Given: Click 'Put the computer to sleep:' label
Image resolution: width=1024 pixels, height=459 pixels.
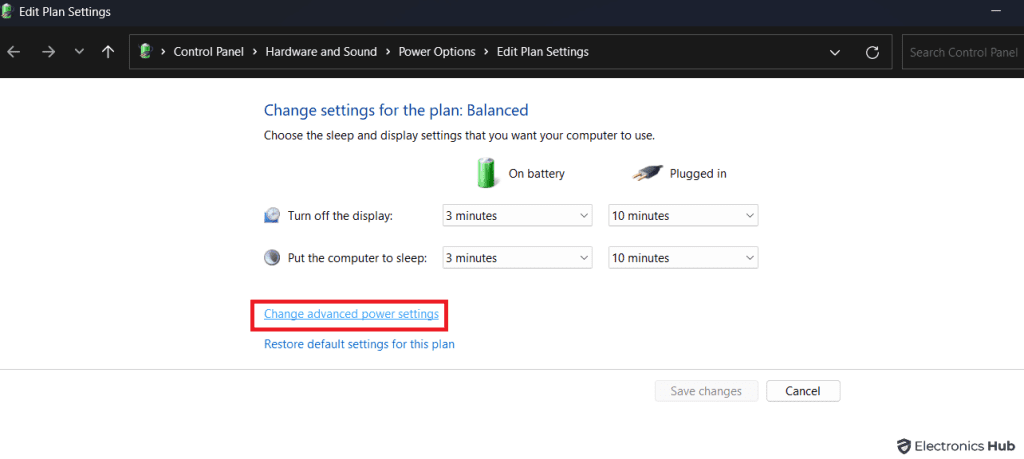Looking at the screenshot, I should pos(357,258).
